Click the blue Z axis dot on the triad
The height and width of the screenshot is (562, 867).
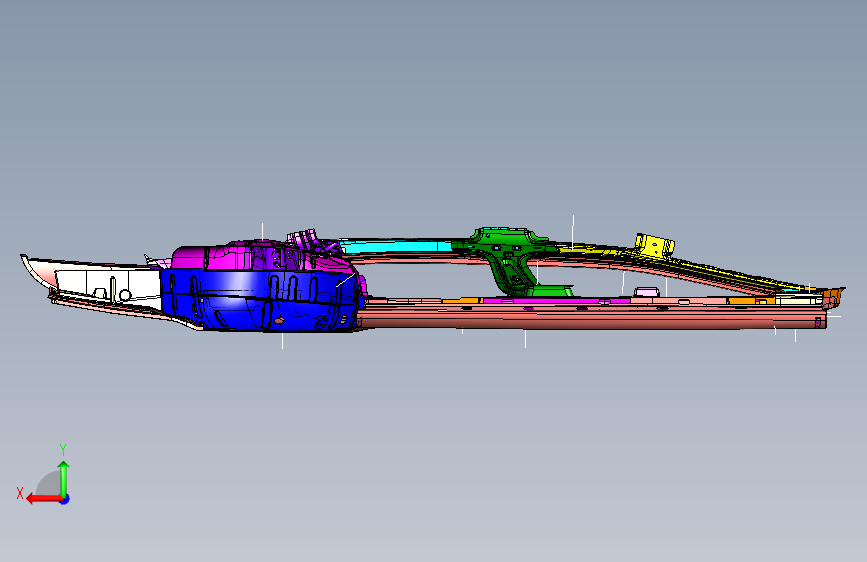point(65,499)
